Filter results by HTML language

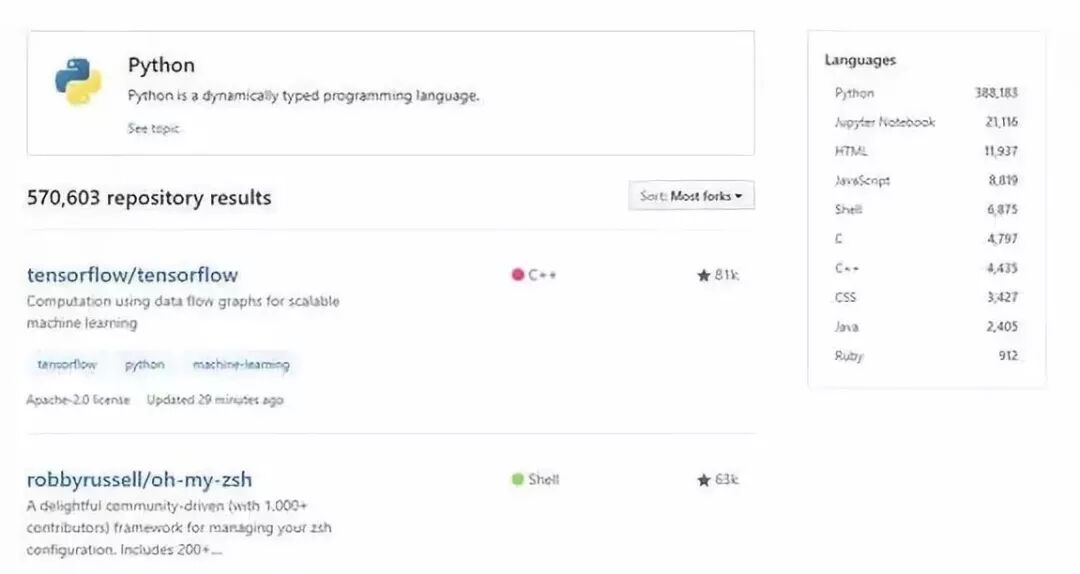(x=851, y=151)
